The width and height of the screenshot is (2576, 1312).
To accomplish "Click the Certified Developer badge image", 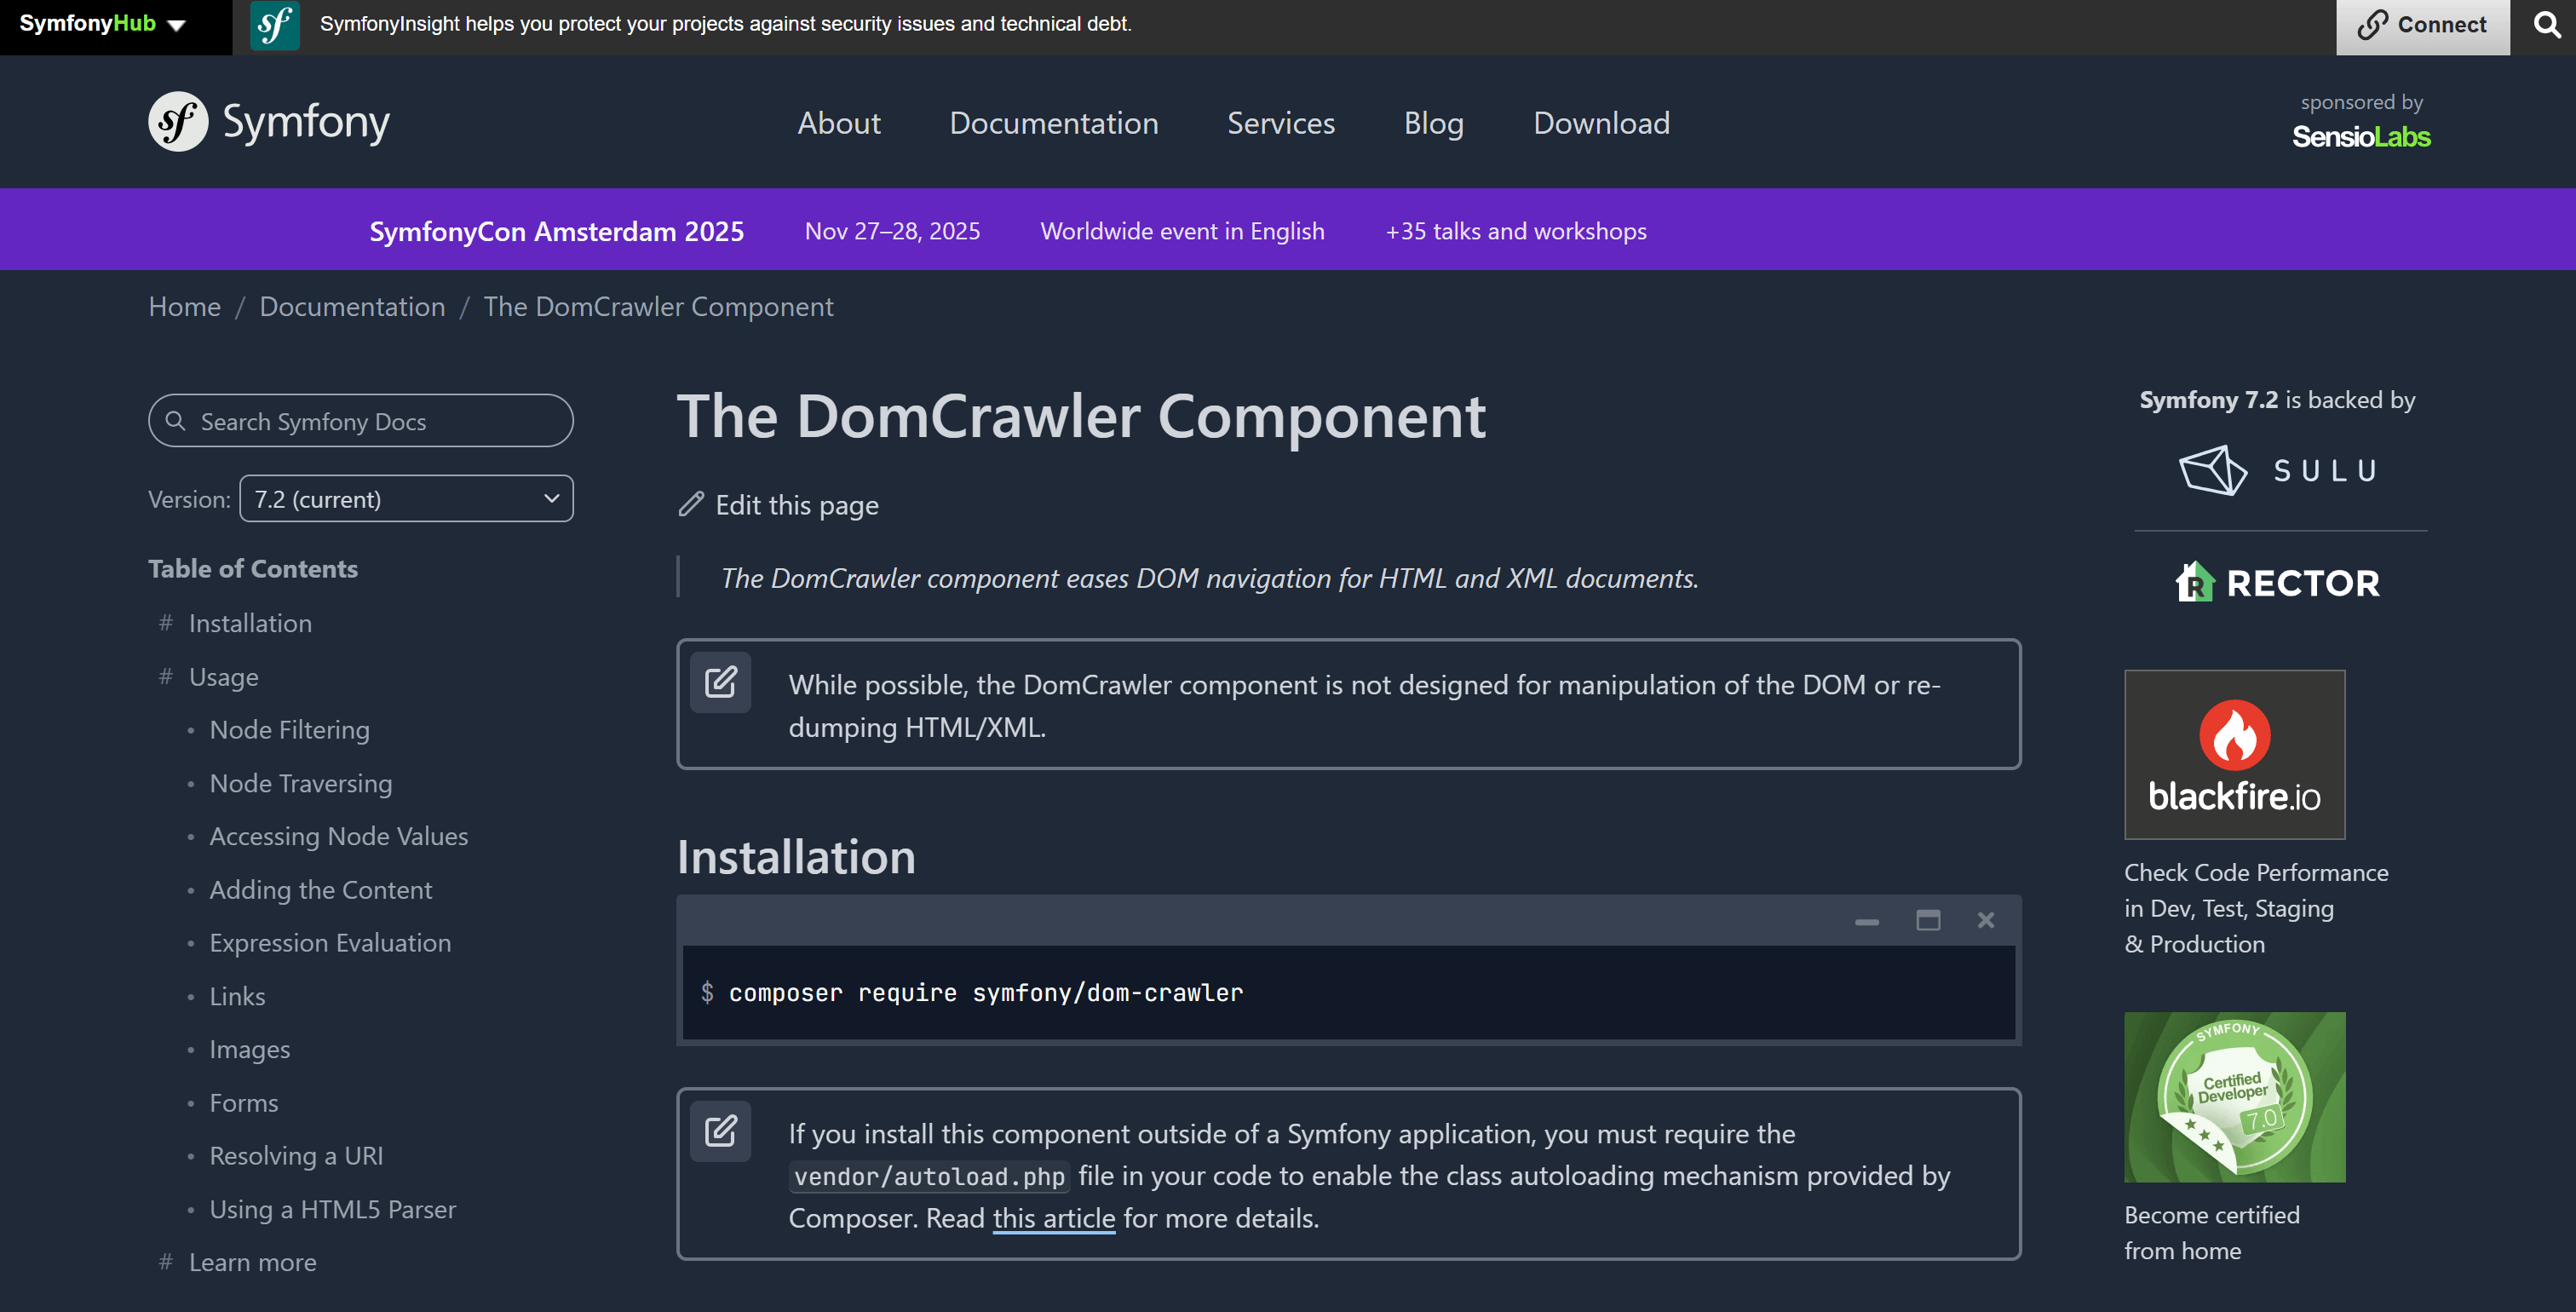I will point(2234,1097).
